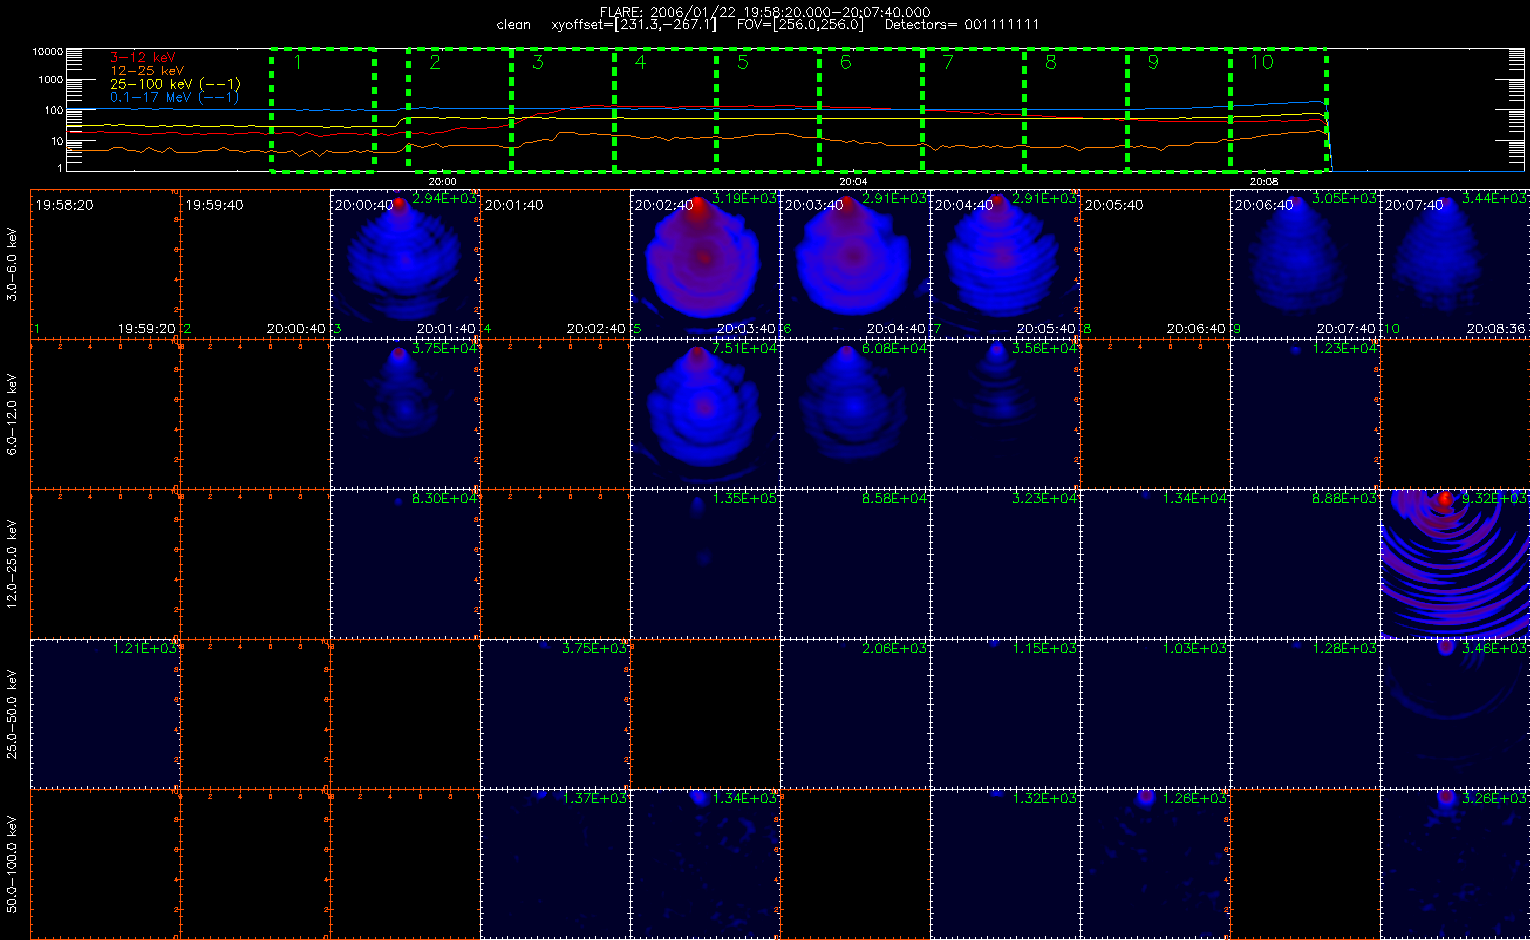Click the 'Detectors= 001111111' text

[962, 24]
